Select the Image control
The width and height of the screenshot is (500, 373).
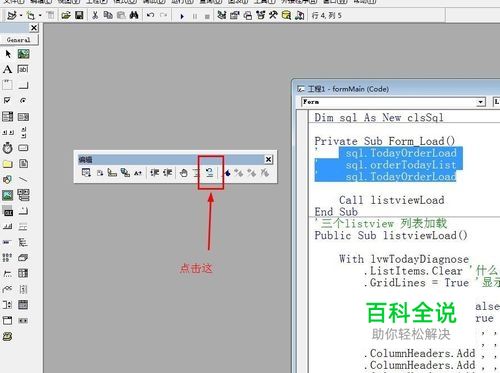coord(8,195)
